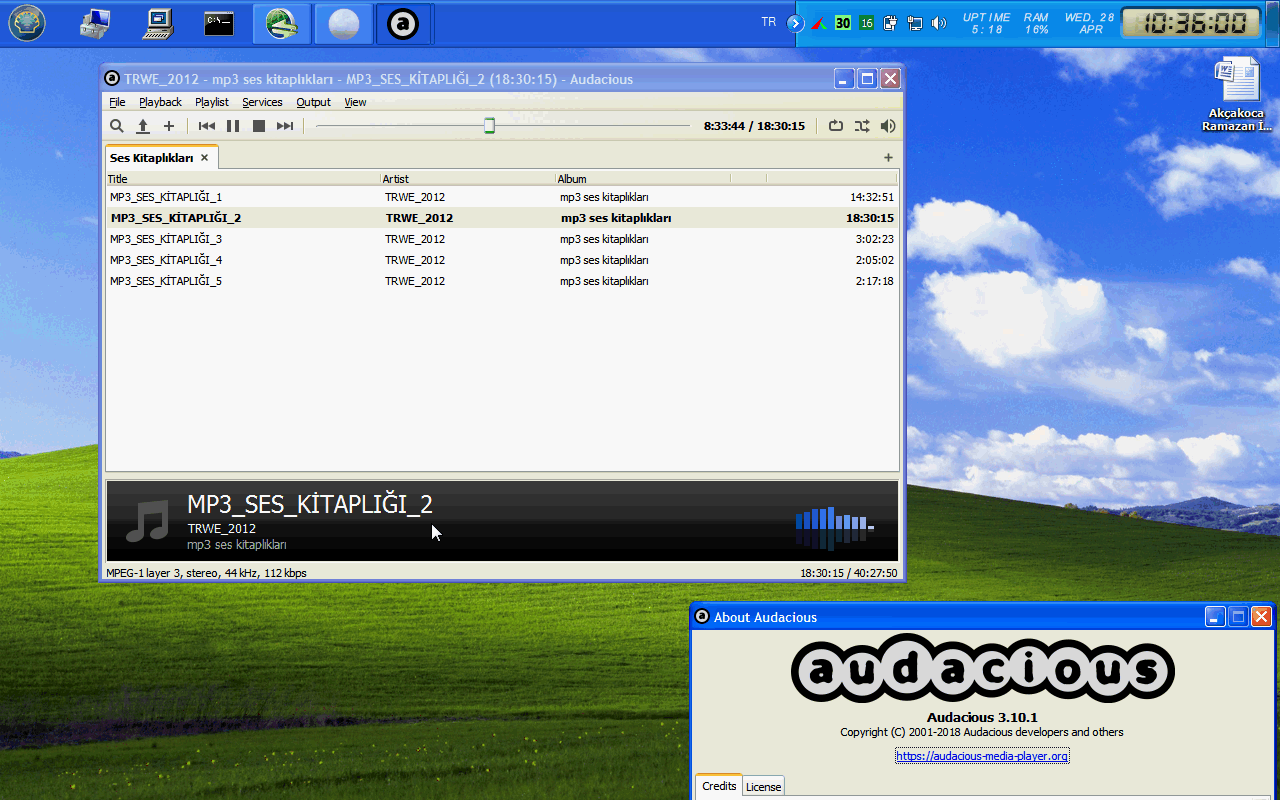The image size is (1280, 800).
Task: Skip to the next track
Action: click(x=285, y=126)
